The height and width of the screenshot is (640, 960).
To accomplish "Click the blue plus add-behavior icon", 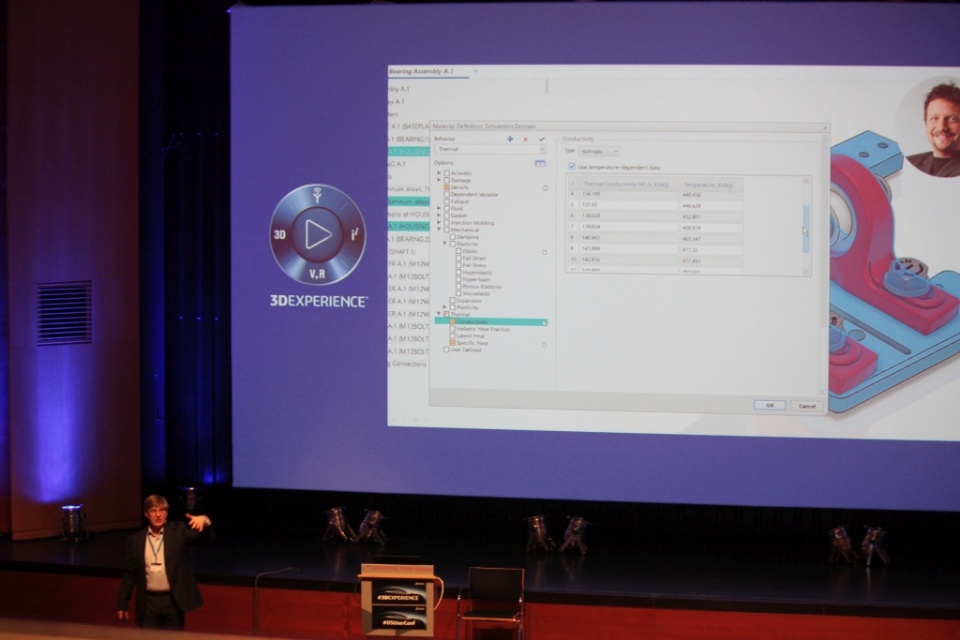I will point(509,139).
